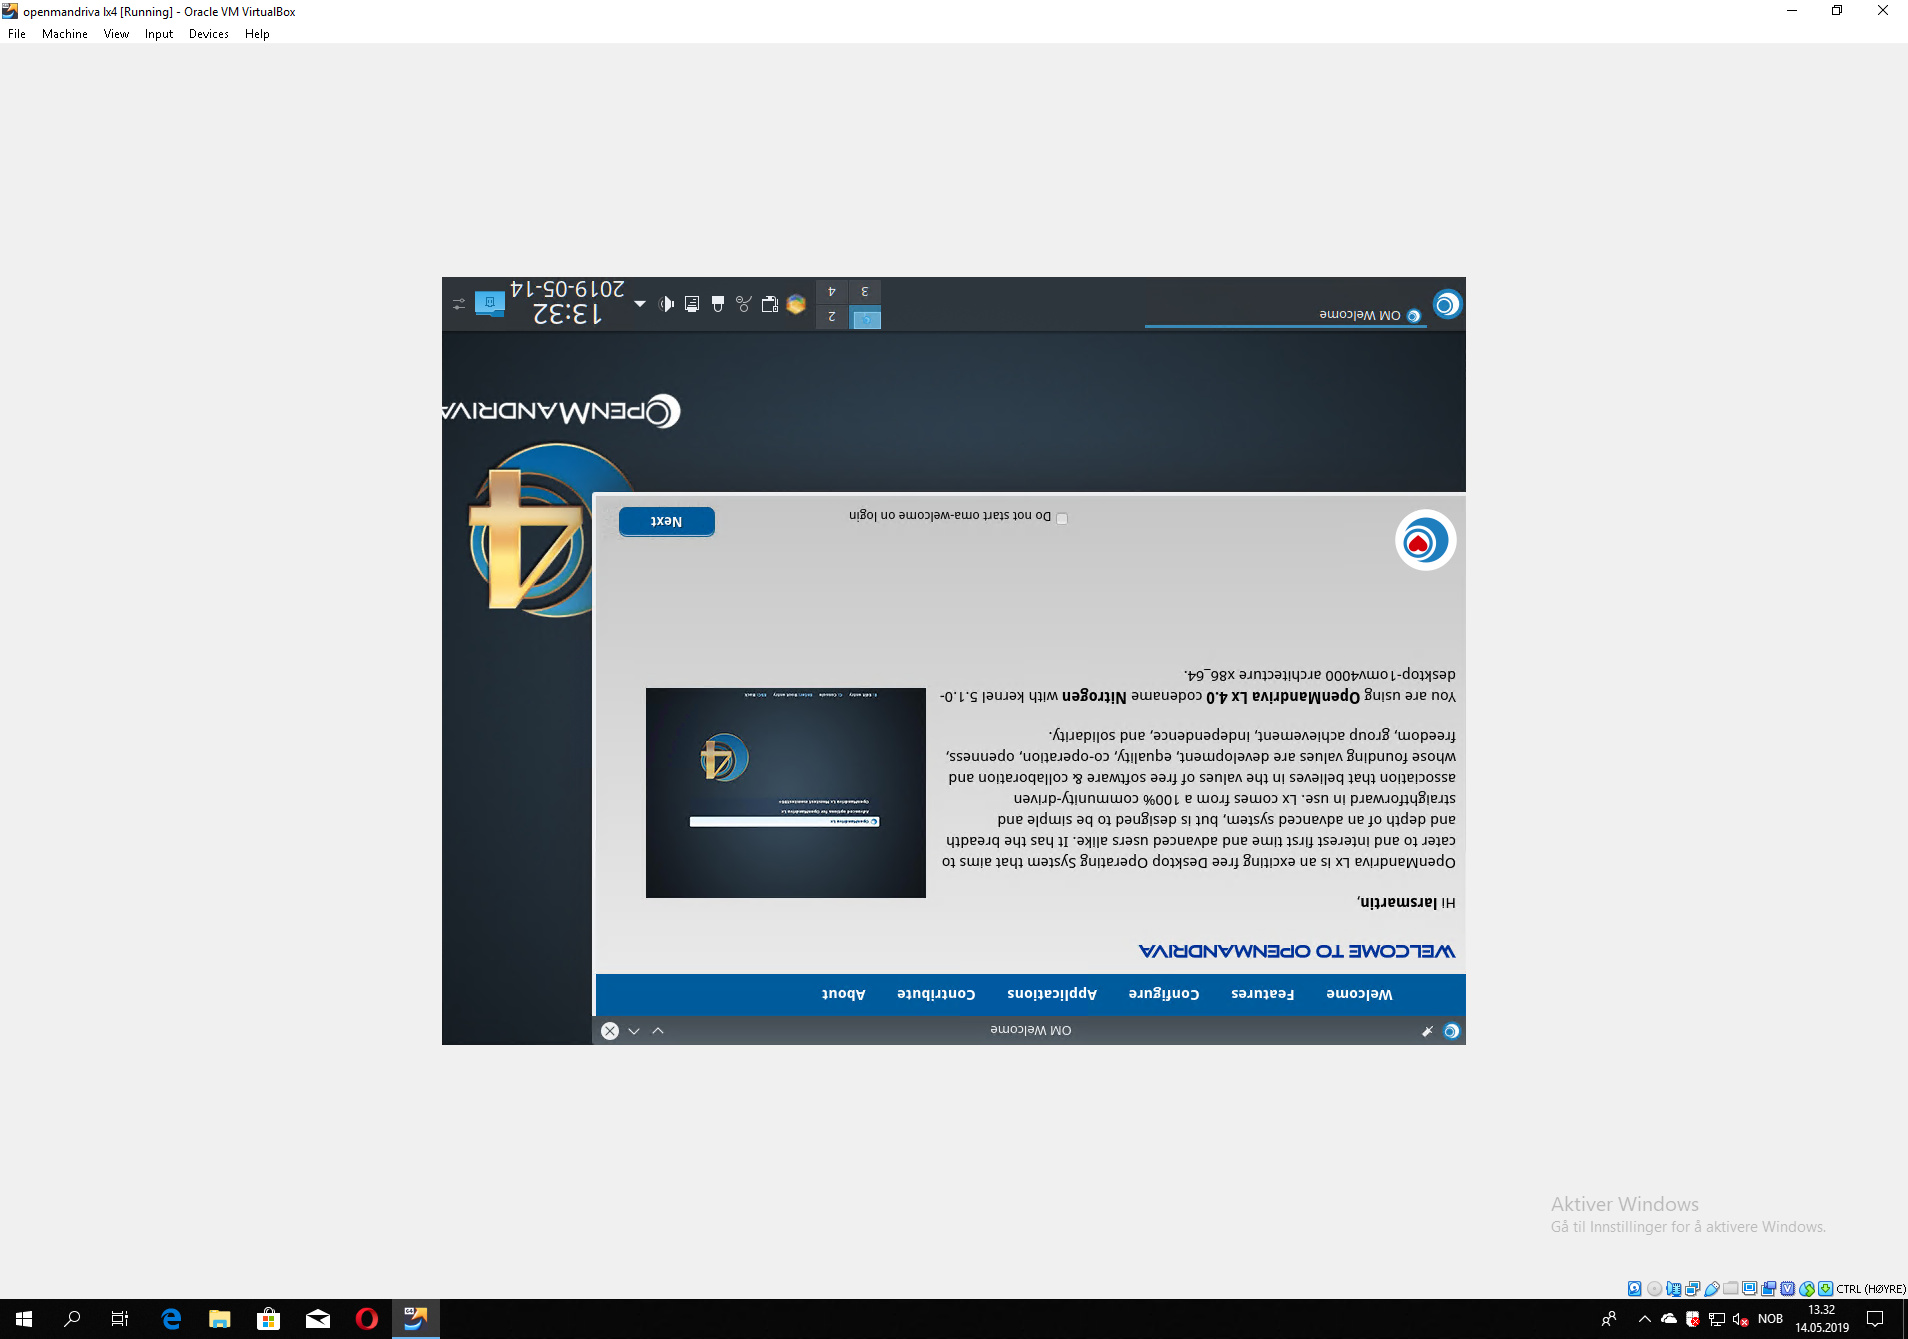This screenshot has height=1339, width=1908.
Task: Open the VirtualBox Help menu
Action: coord(257,33)
